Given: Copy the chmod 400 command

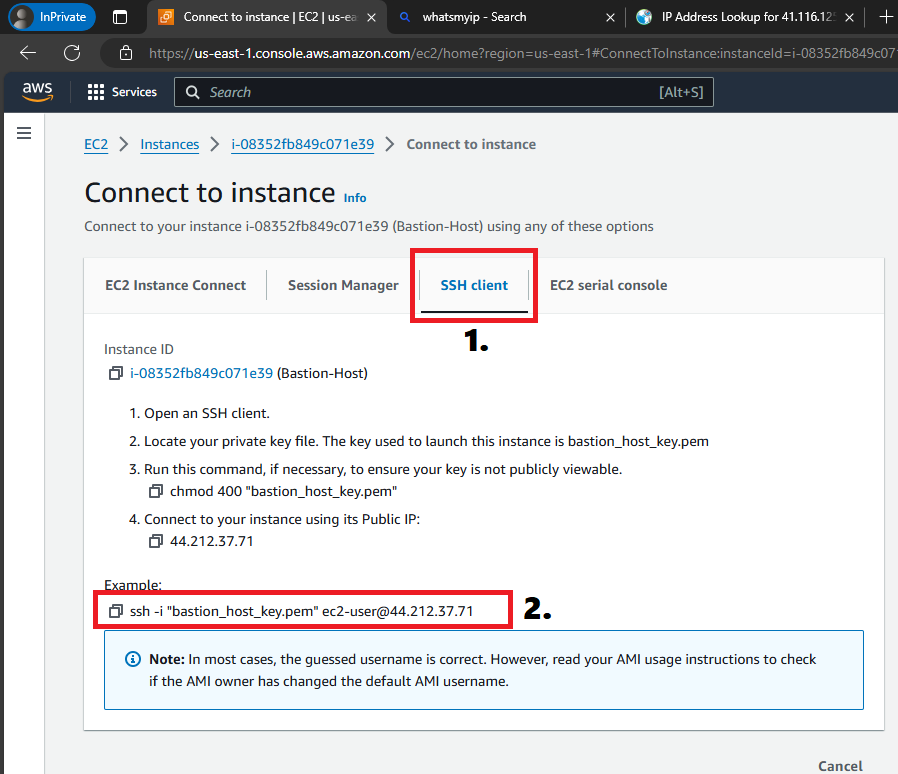Looking at the screenshot, I should [x=156, y=492].
